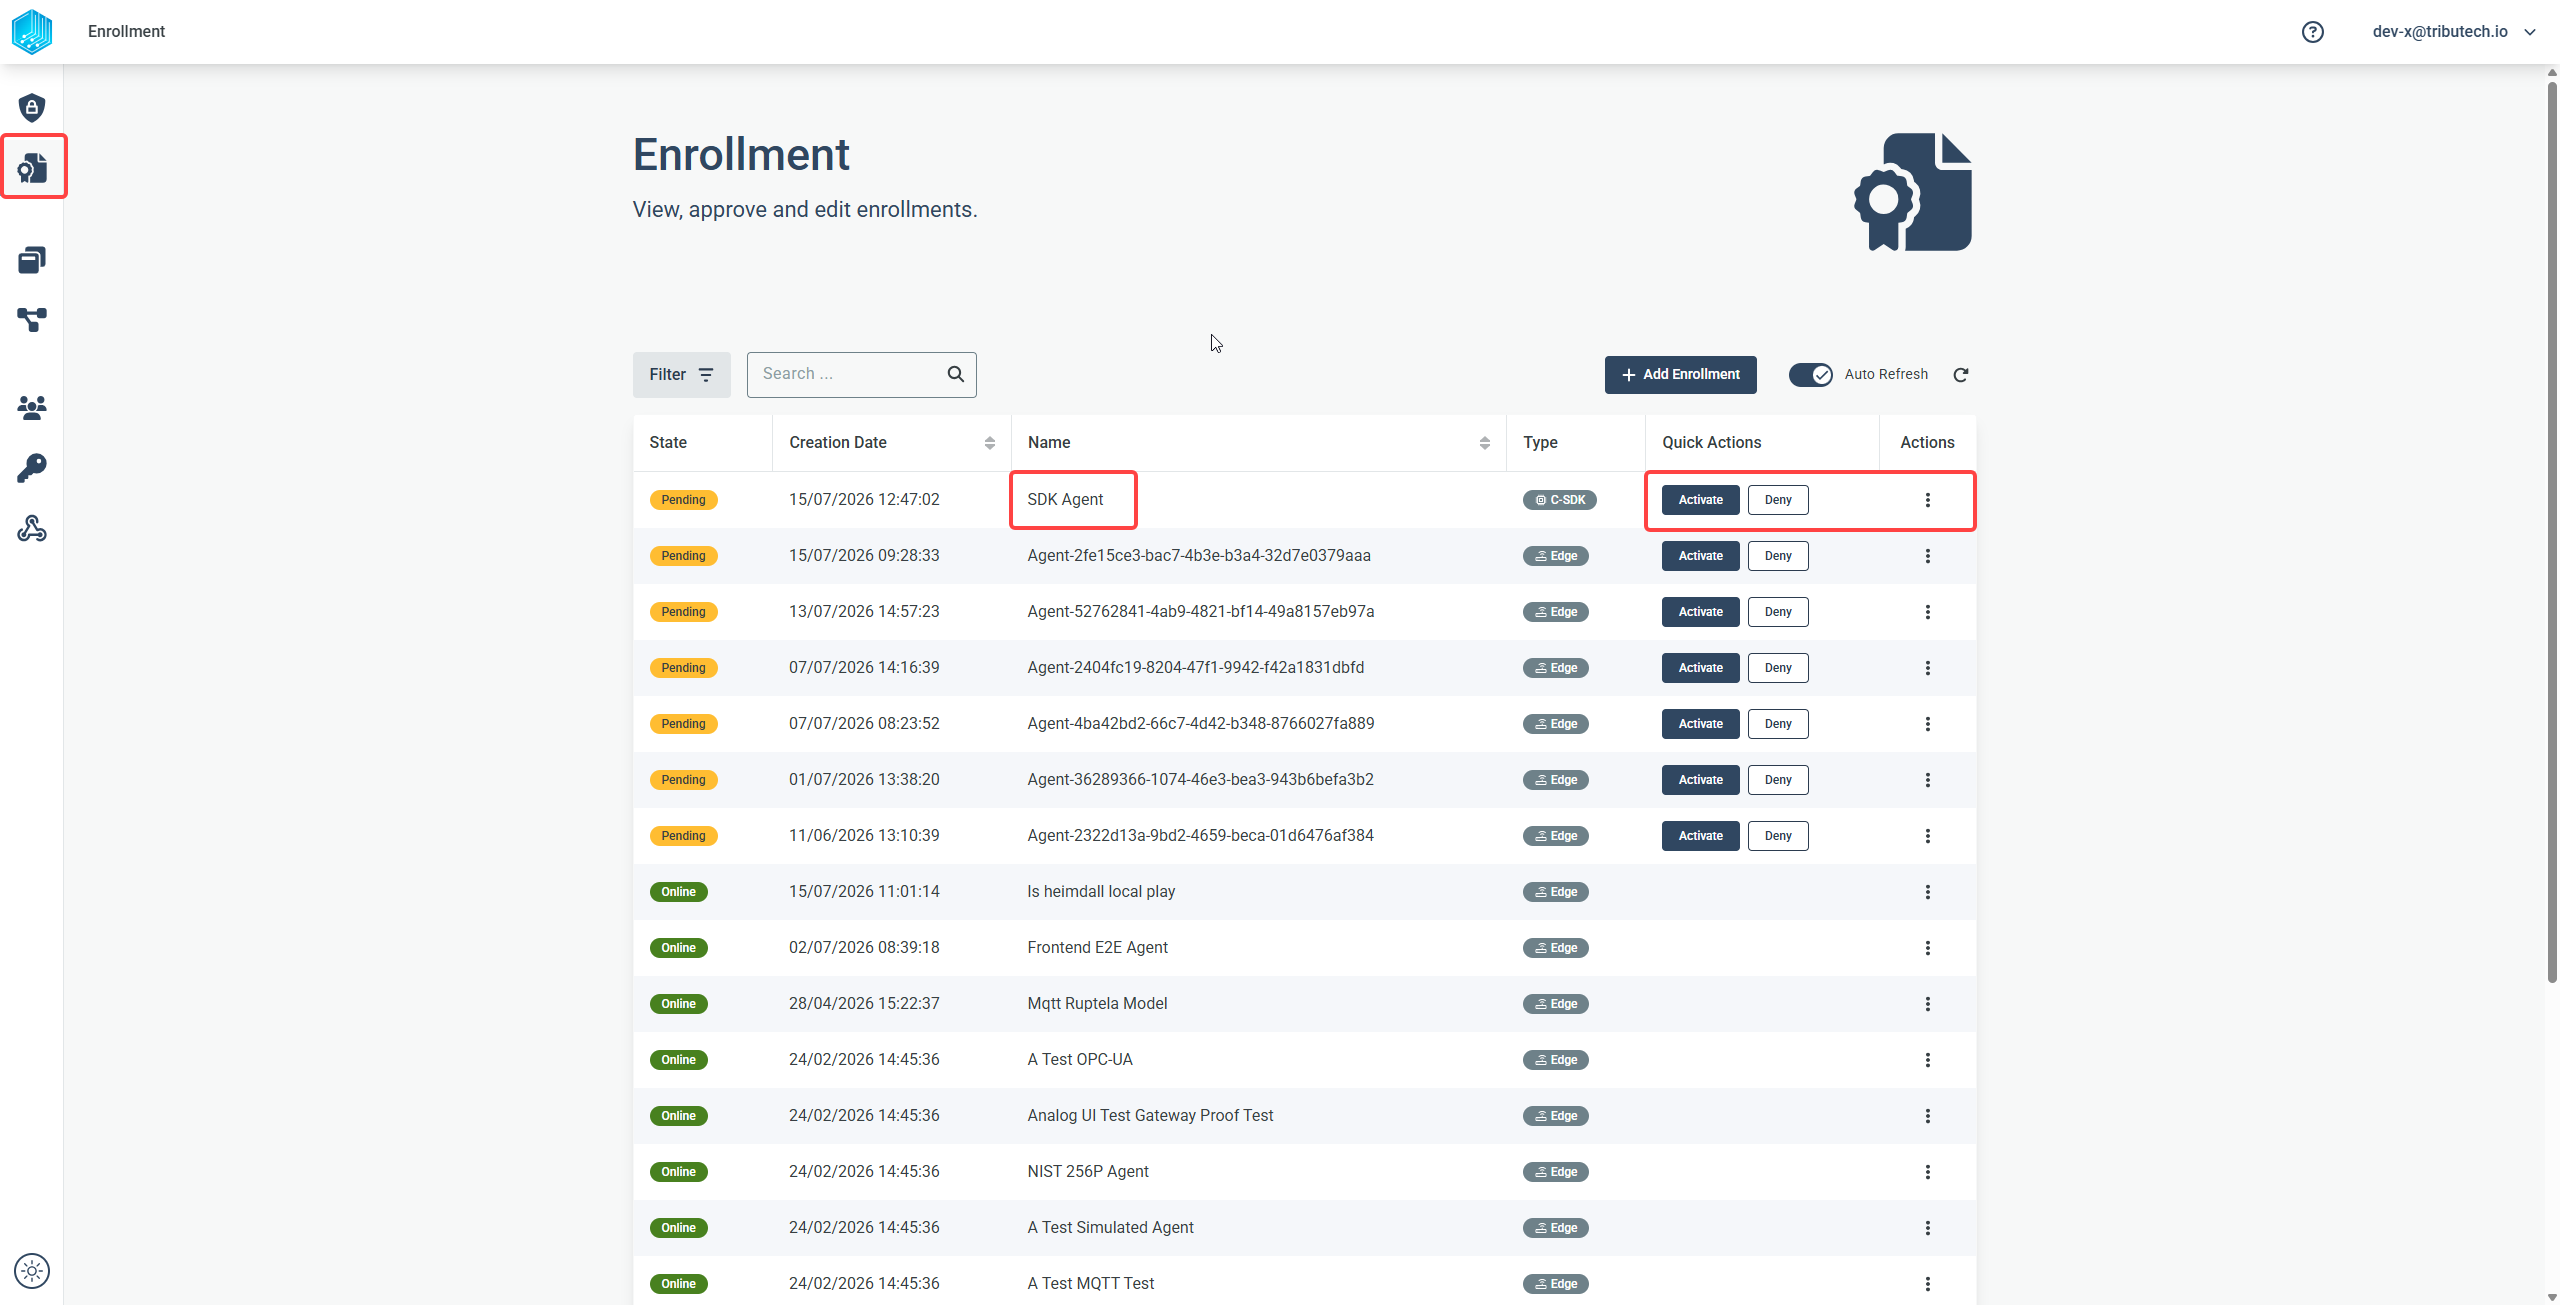
Task: Open actions menu for Agent-4ba42bd2 row
Action: click(x=1928, y=724)
